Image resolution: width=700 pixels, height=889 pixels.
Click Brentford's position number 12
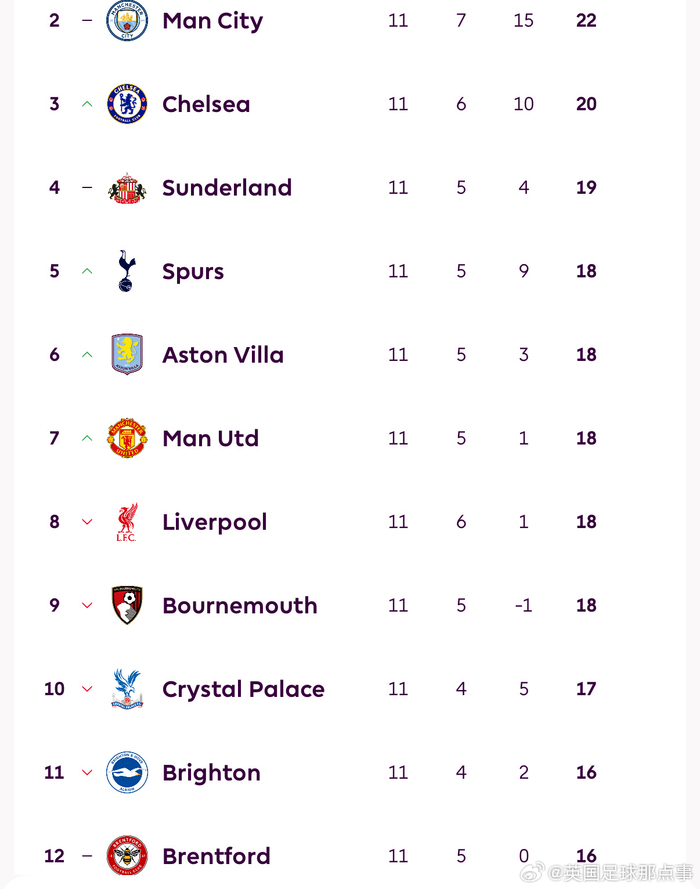tap(54, 856)
